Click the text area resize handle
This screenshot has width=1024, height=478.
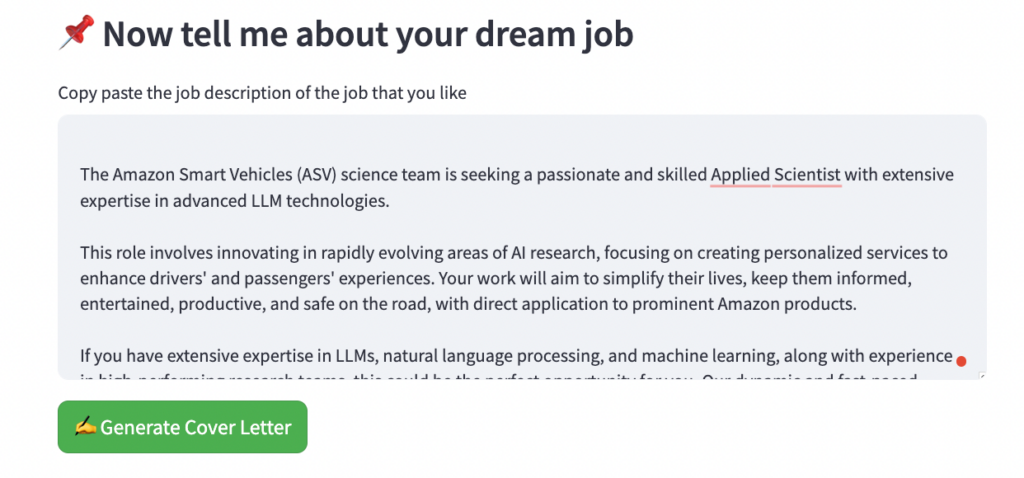(982, 375)
